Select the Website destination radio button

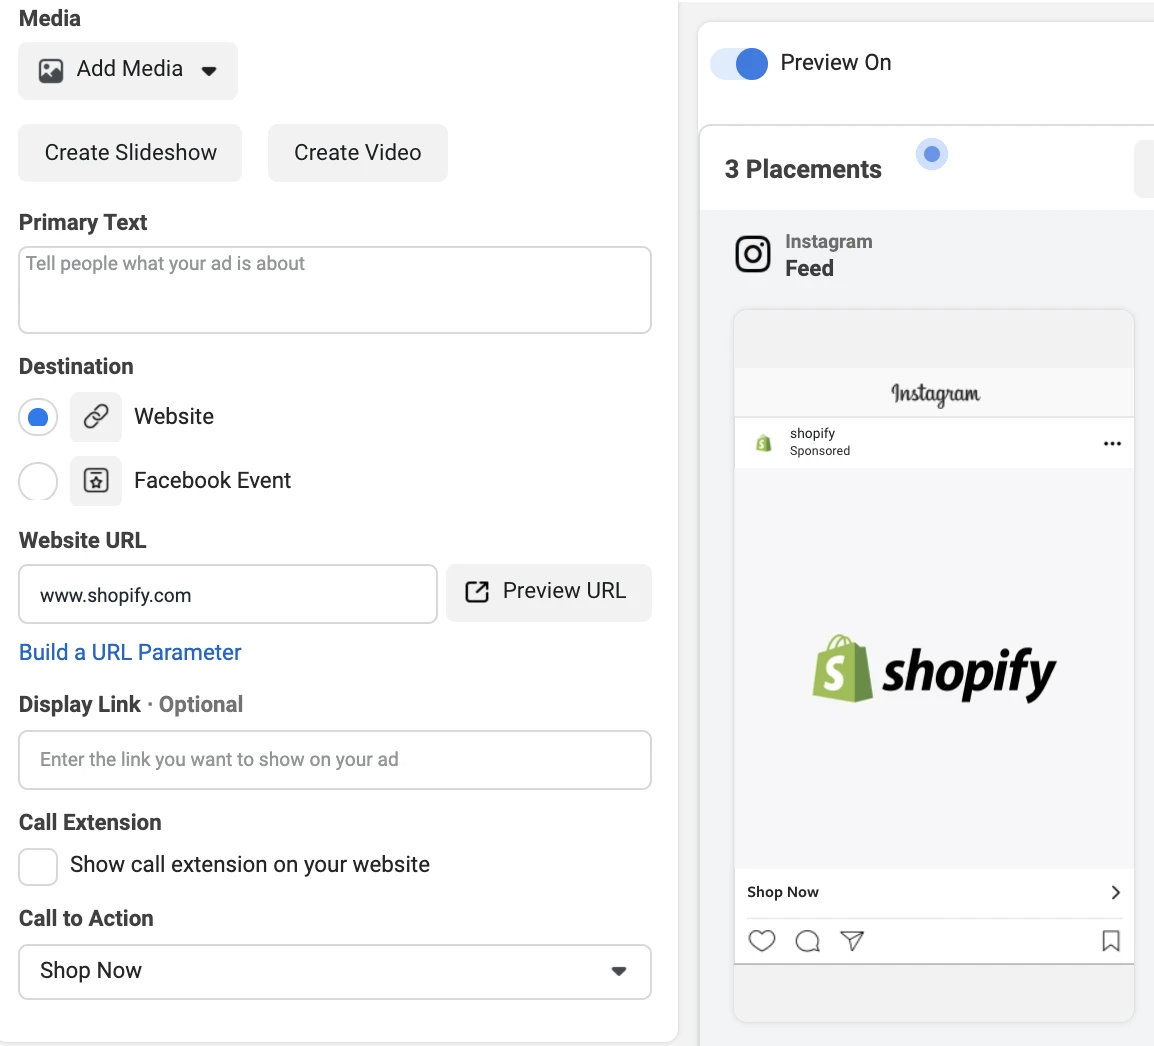click(x=38, y=417)
